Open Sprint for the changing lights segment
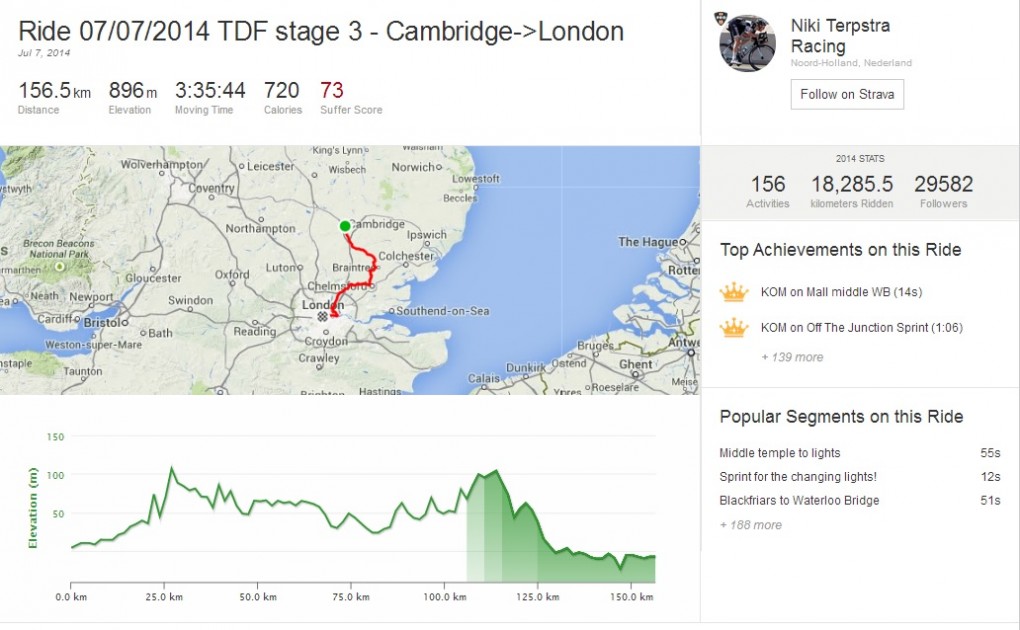 (x=798, y=477)
